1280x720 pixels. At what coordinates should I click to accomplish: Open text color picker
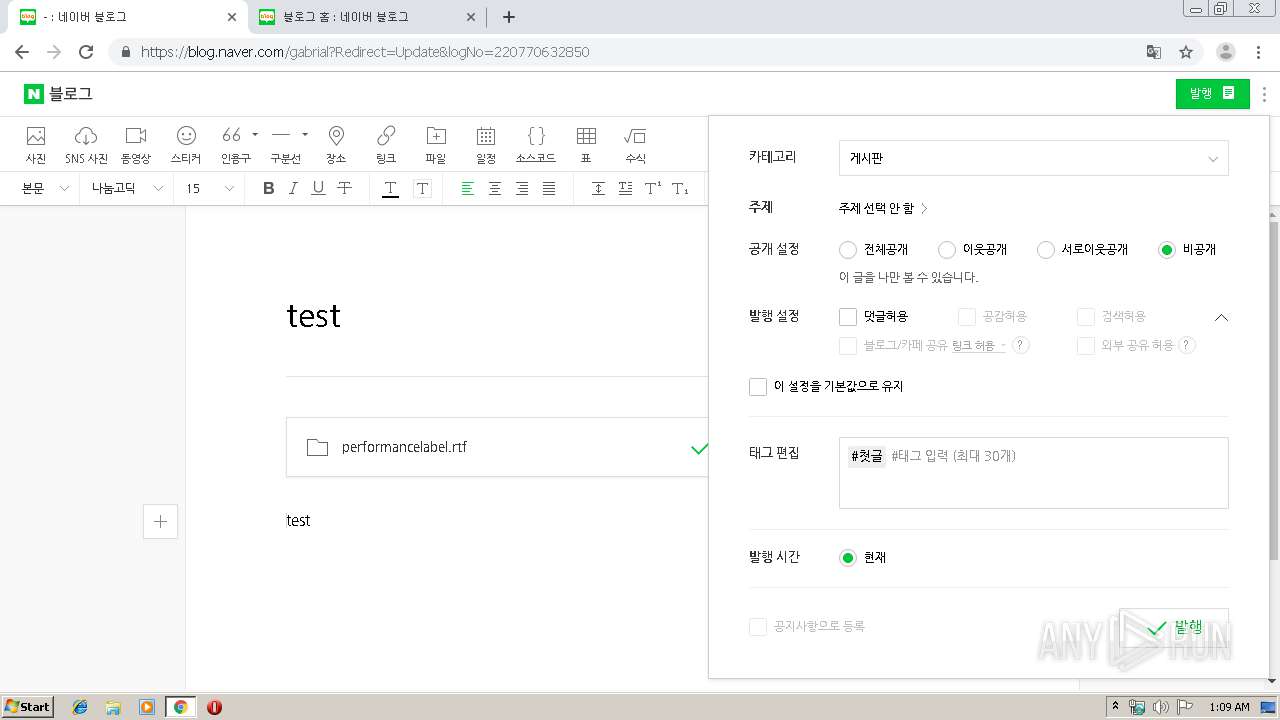click(x=390, y=188)
